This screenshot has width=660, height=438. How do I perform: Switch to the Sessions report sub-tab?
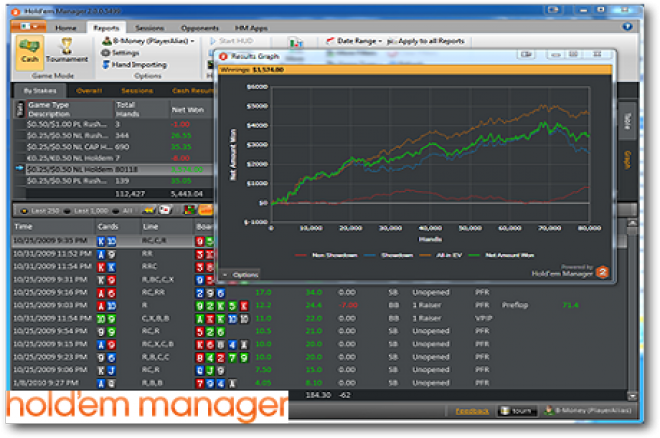pyautogui.click(x=137, y=90)
